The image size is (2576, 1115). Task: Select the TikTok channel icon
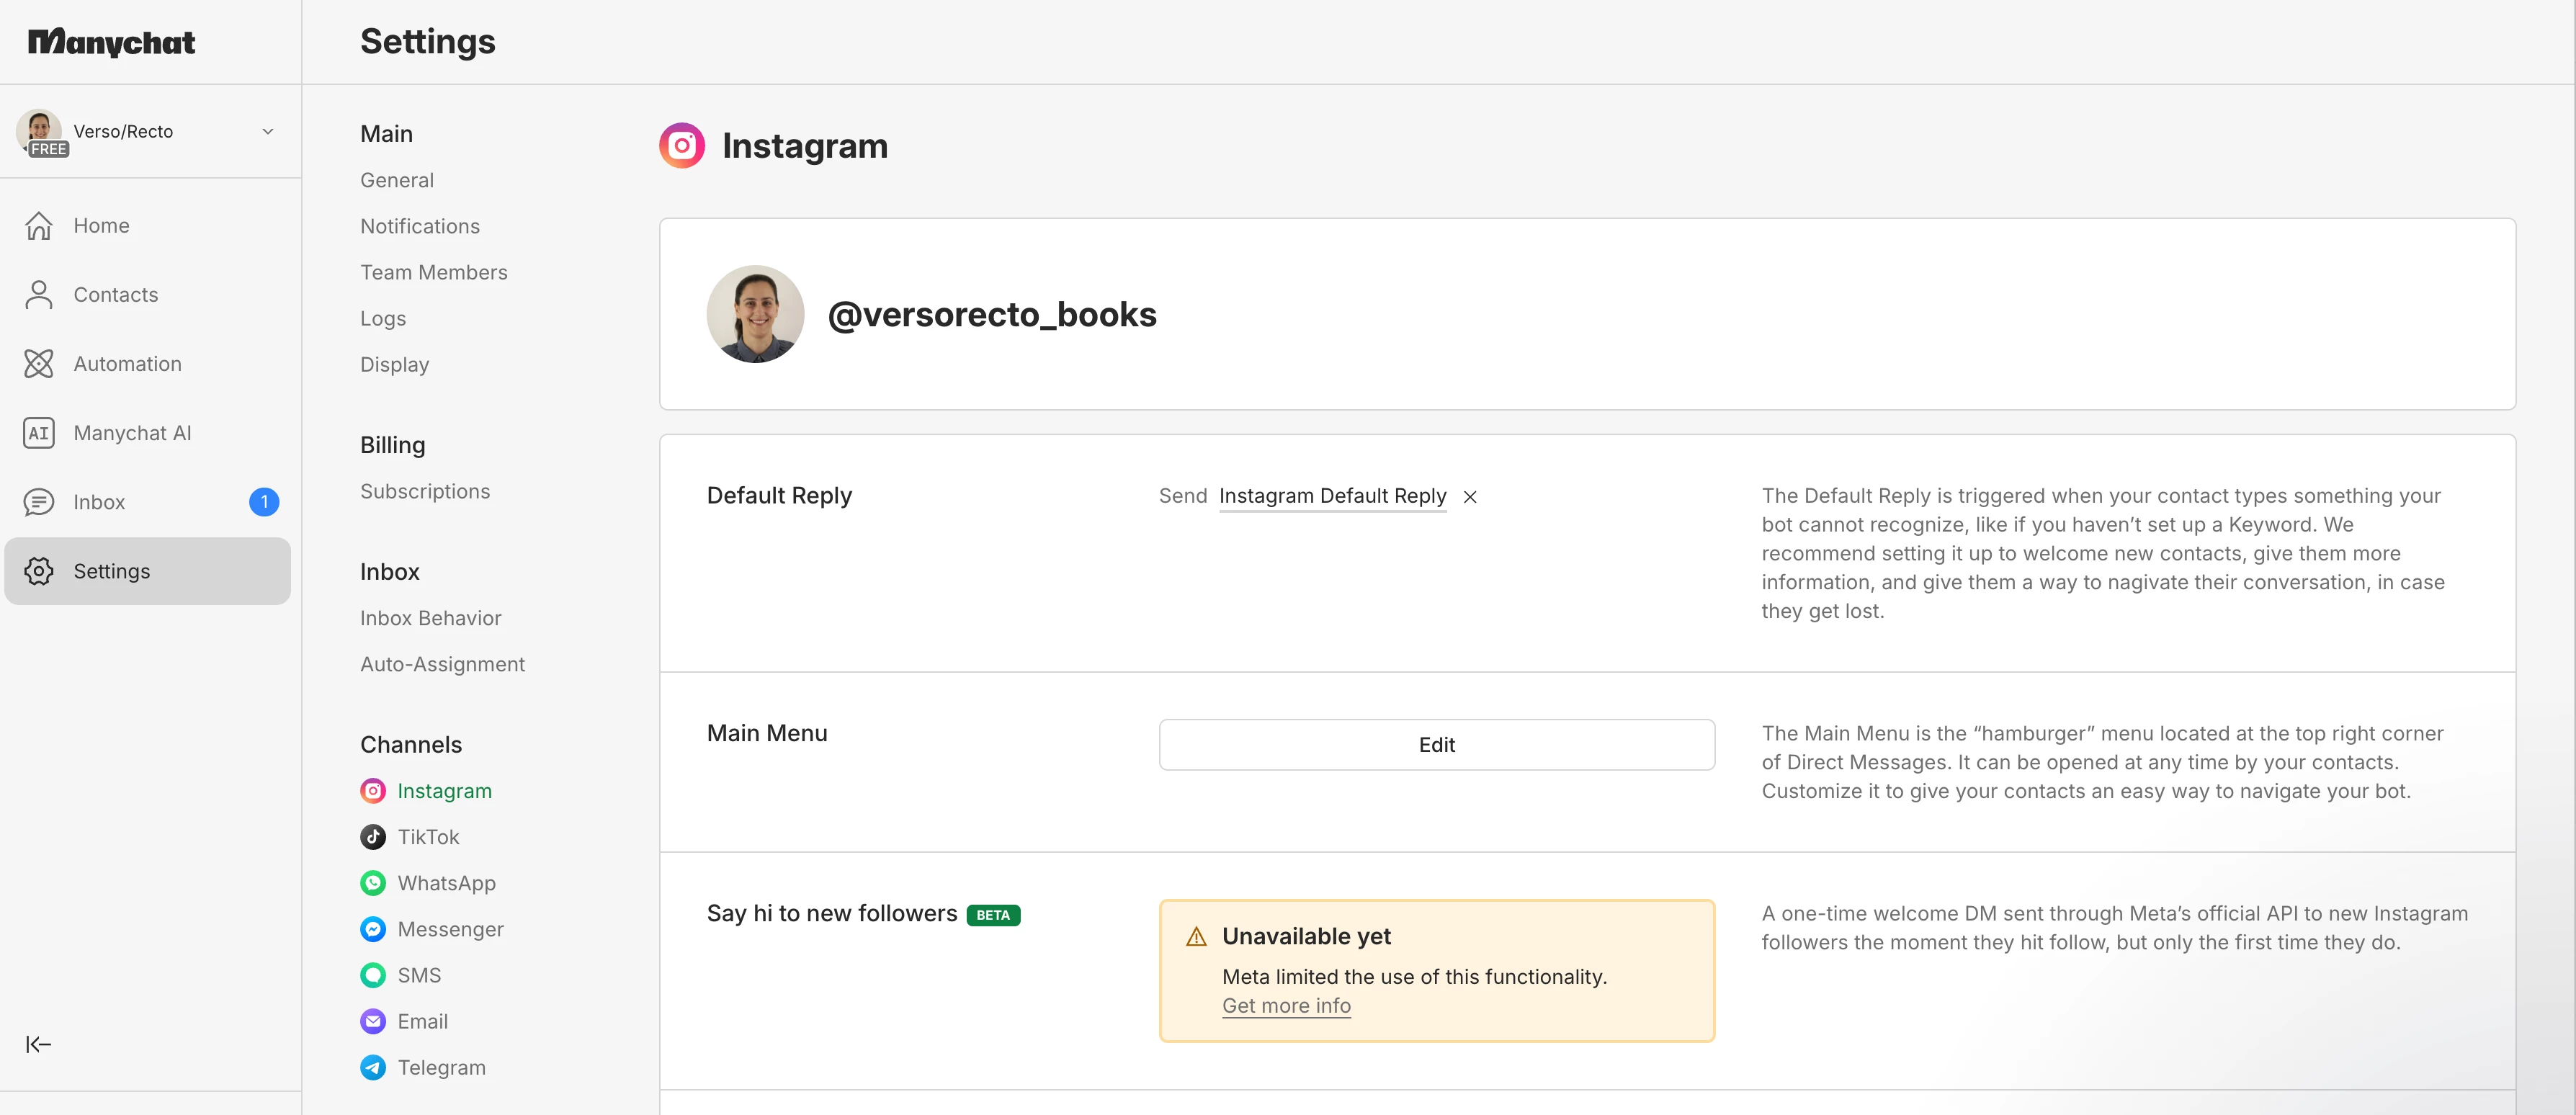pyautogui.click(x=373, y=837)
